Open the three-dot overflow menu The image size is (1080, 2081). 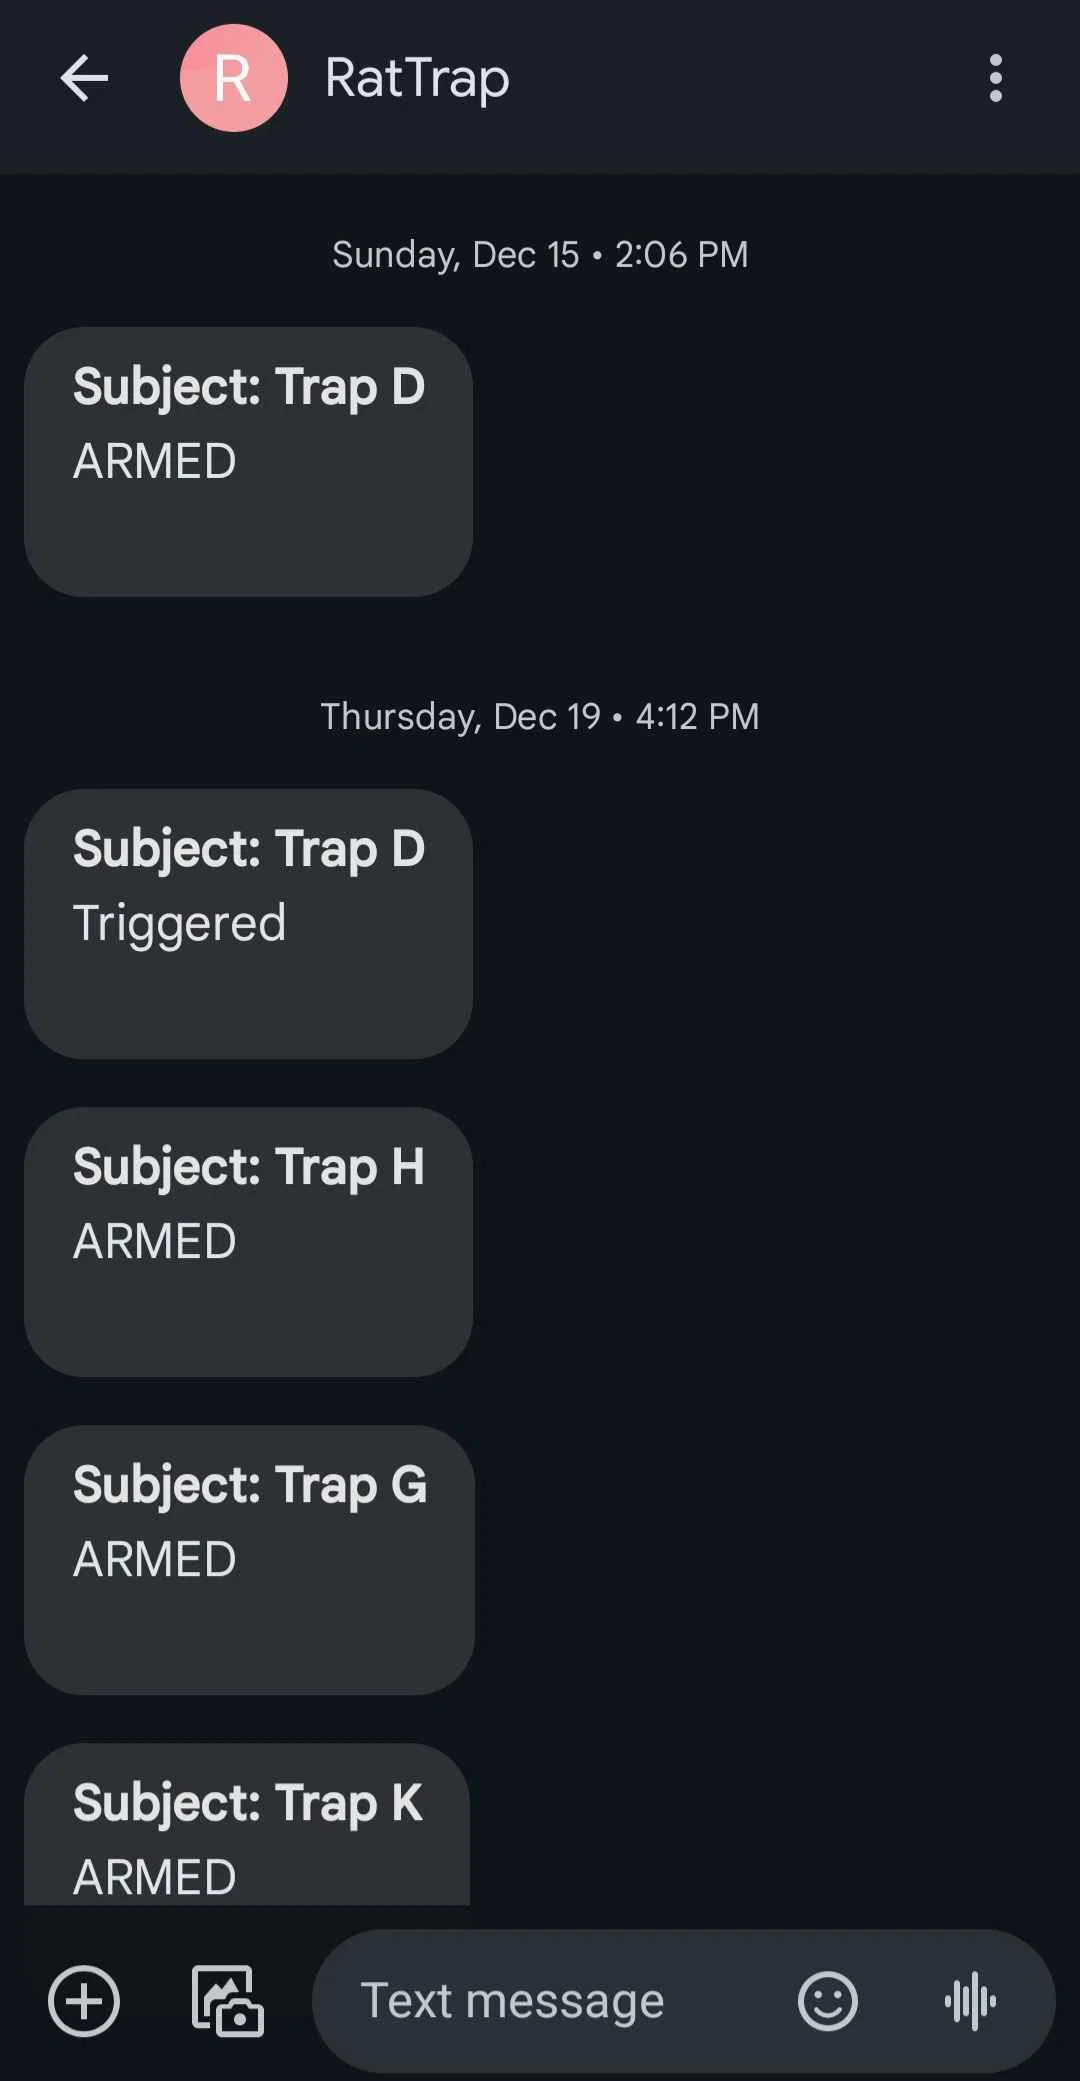coord(995,78)
